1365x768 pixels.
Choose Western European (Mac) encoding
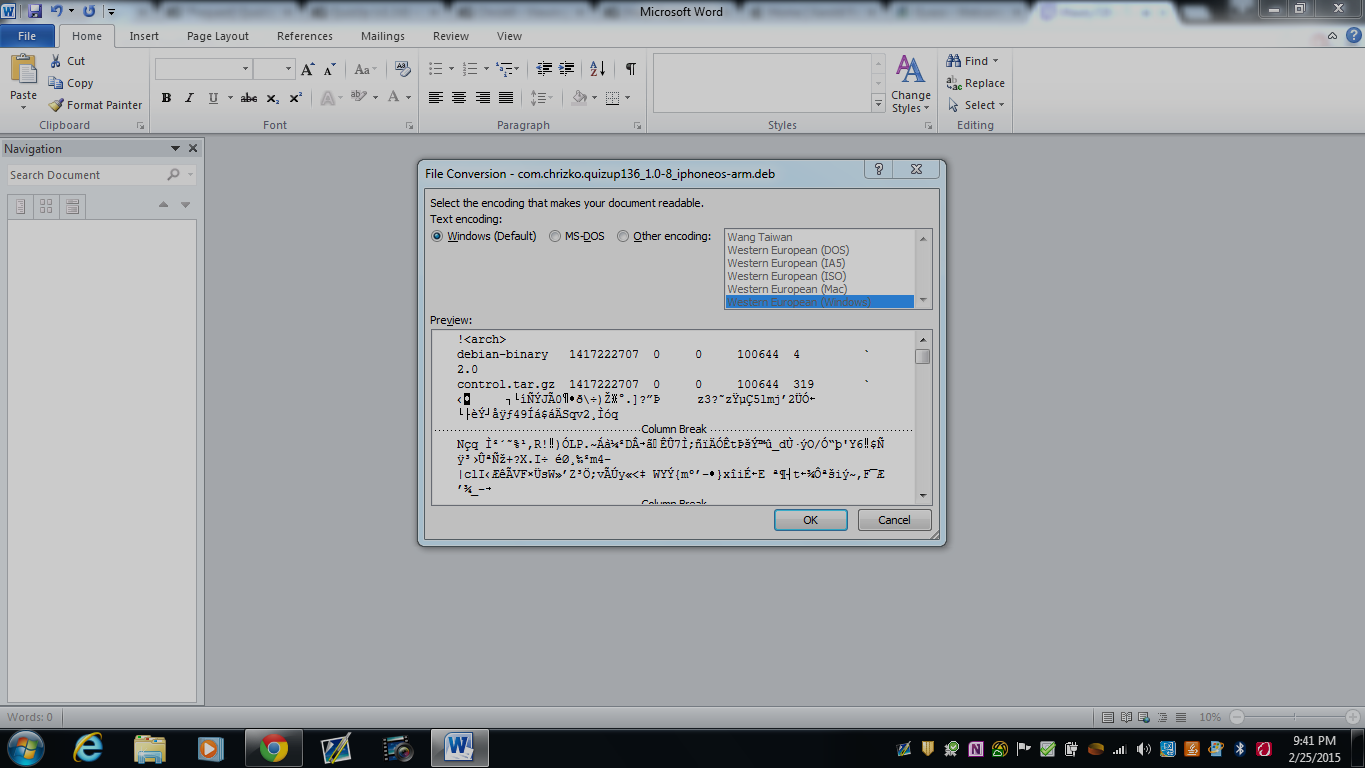click(x=787, y=289)
